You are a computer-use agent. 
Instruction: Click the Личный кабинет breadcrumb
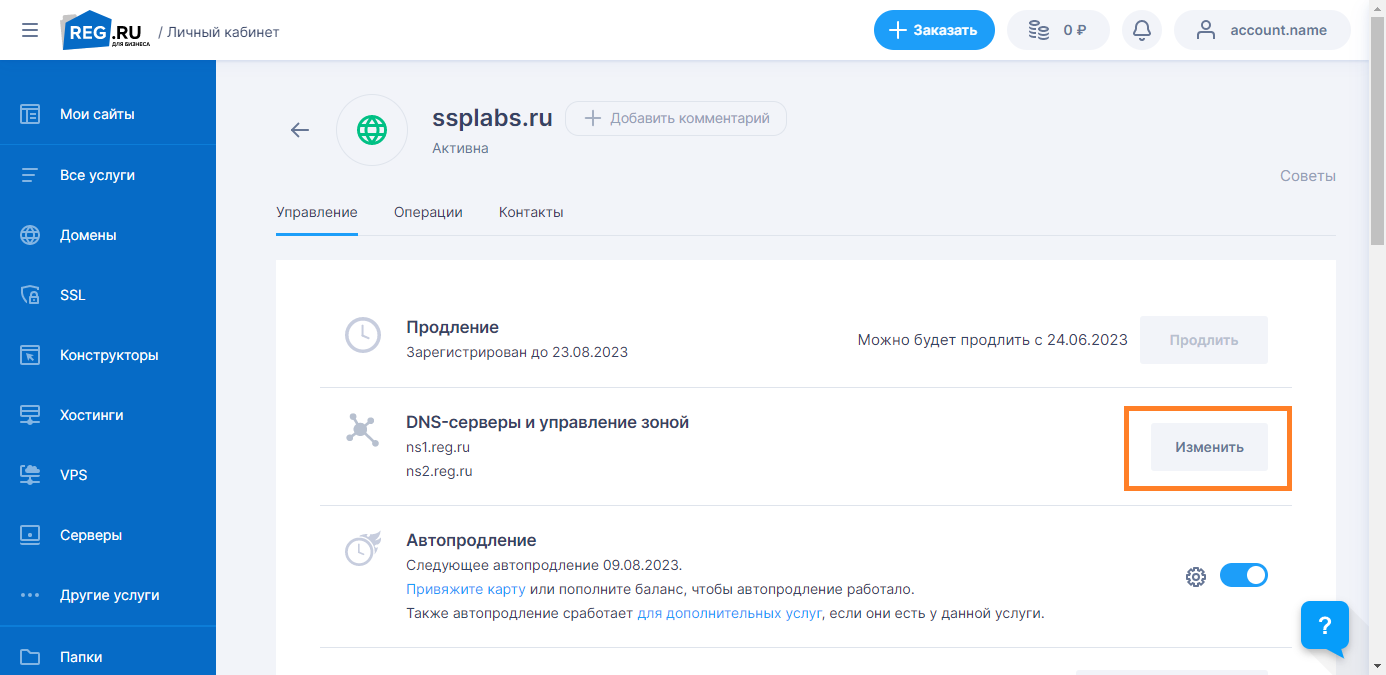click(x=223, y=32)
